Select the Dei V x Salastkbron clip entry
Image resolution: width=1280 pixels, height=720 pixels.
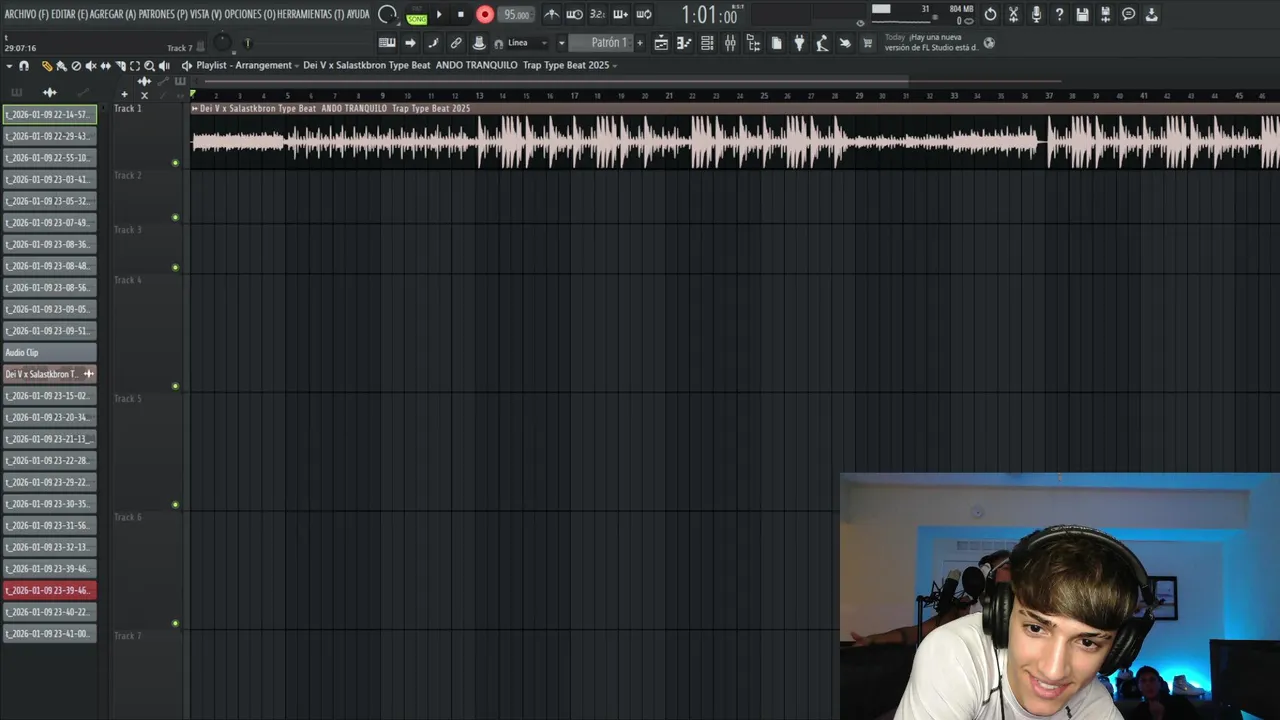click(49, 374)
